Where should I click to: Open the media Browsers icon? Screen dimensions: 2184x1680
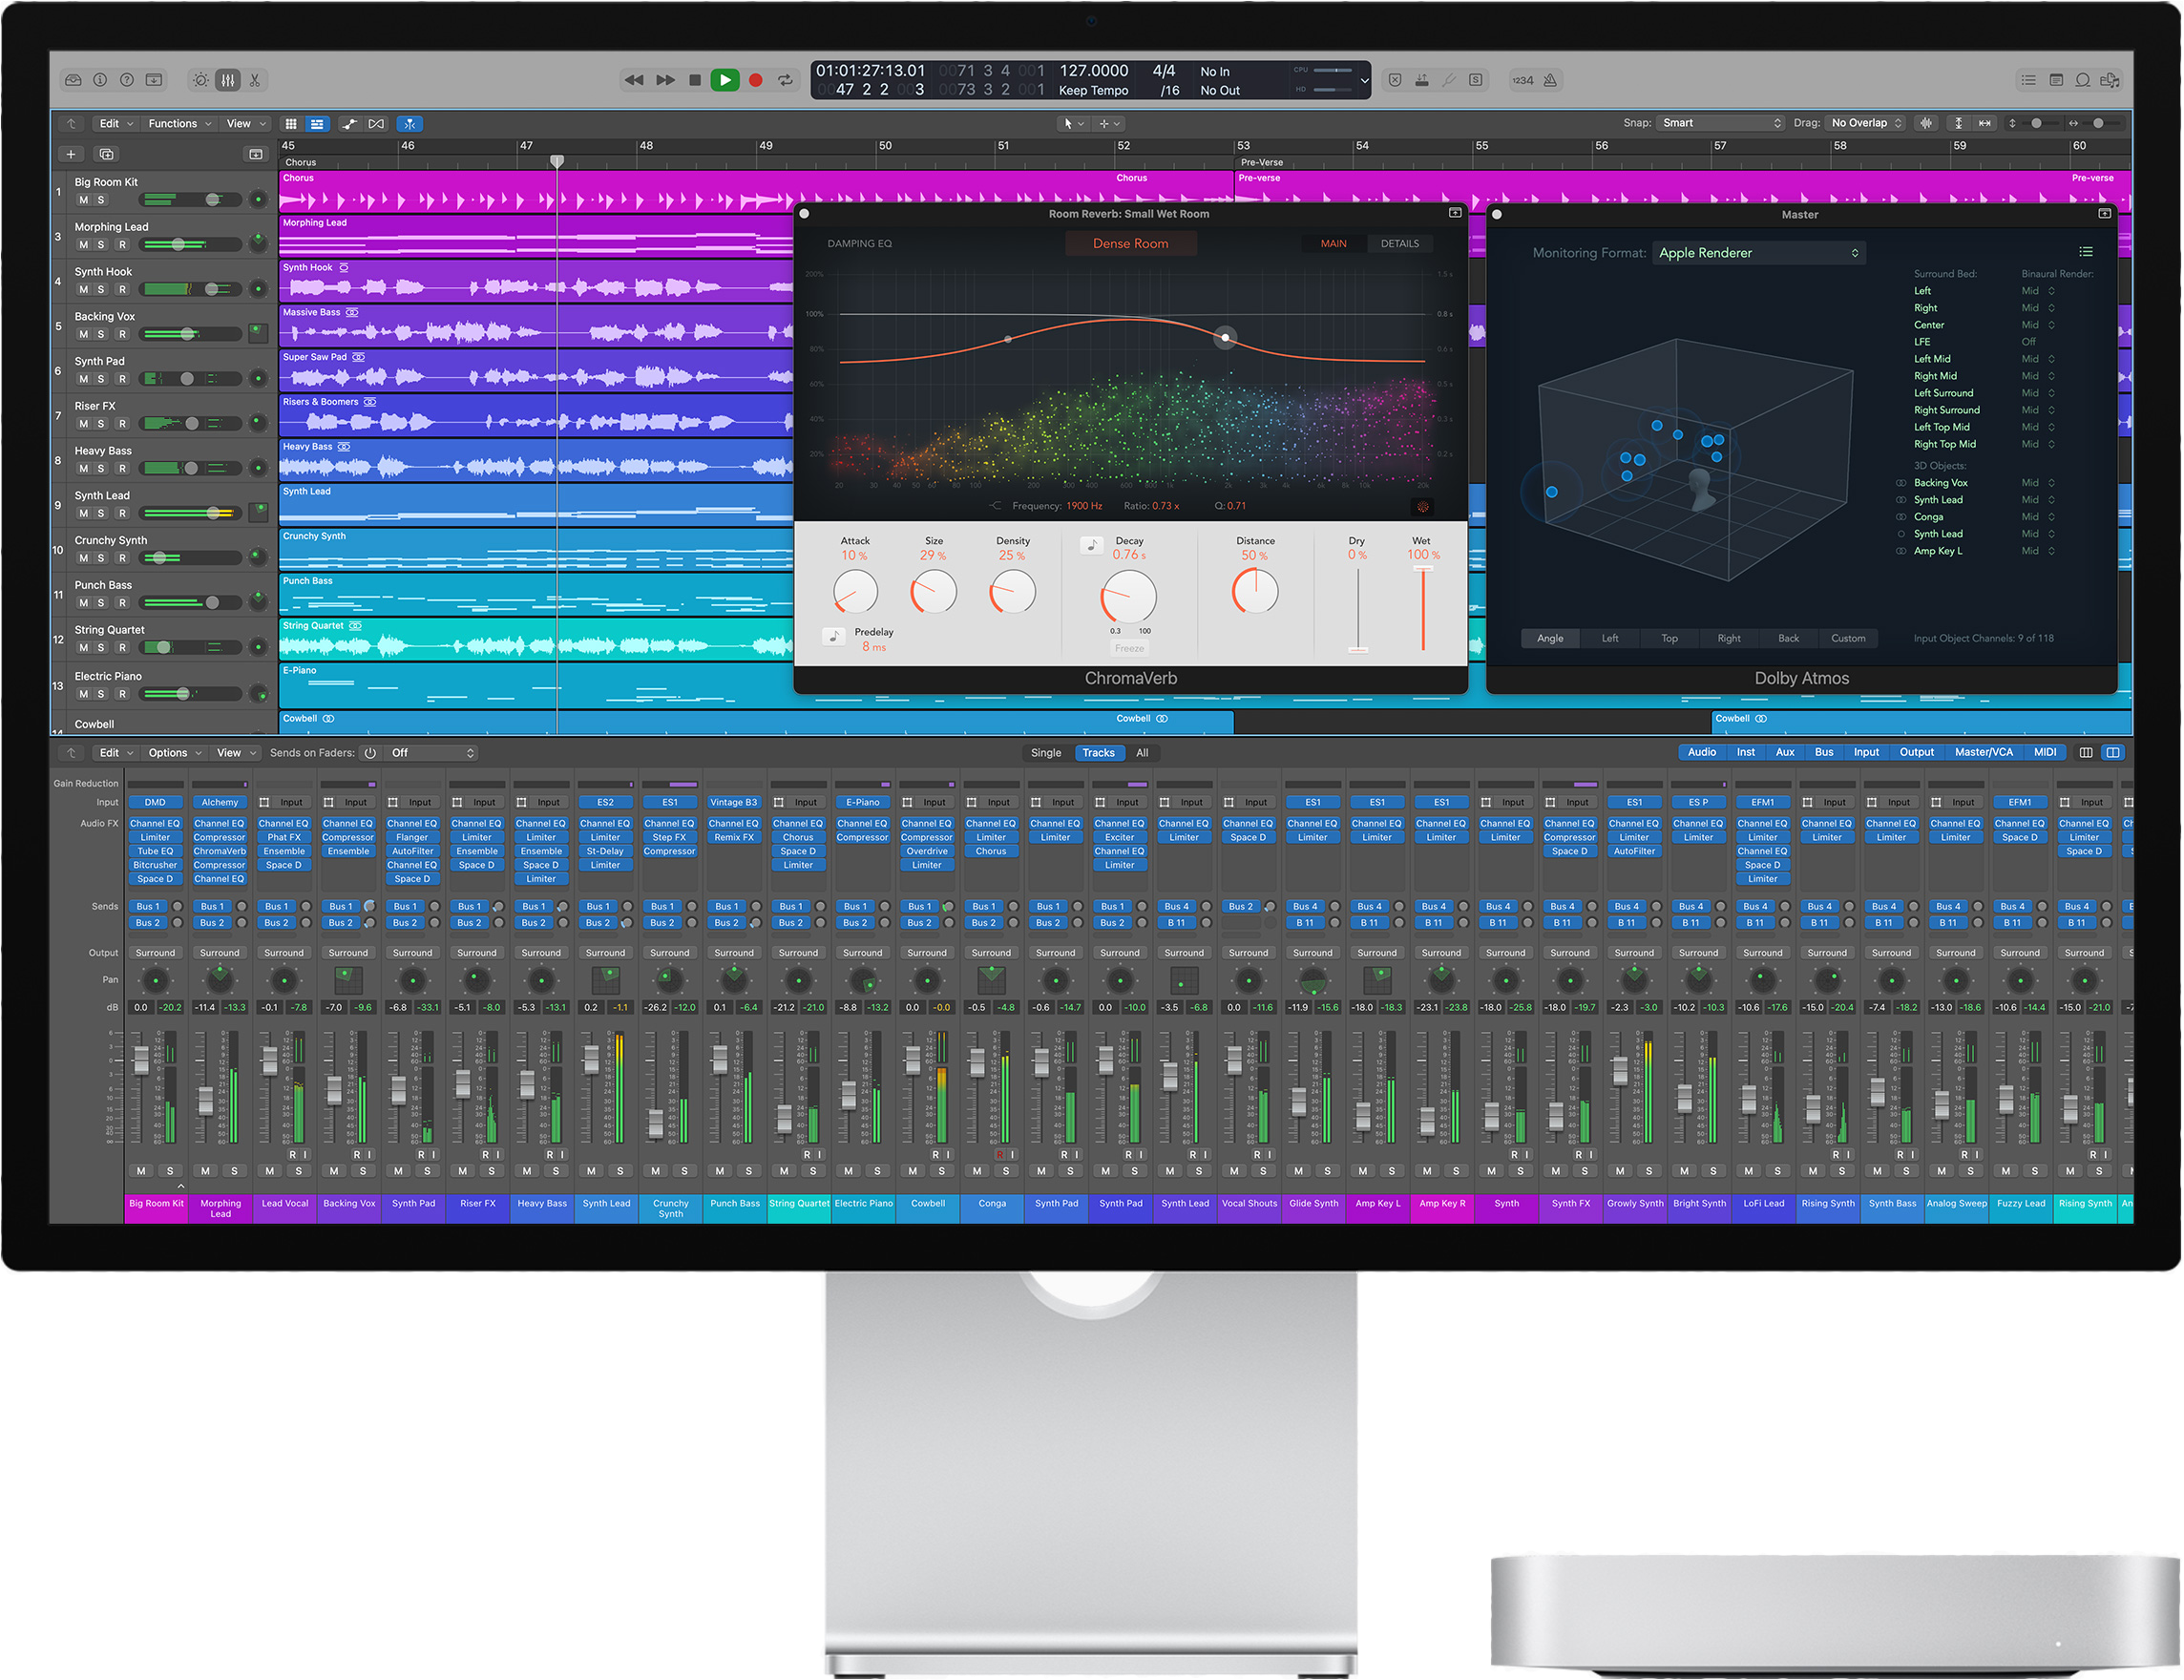(2110, 80)
